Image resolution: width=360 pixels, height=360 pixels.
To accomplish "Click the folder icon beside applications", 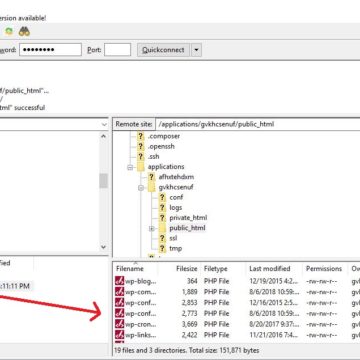I will tap(141, 167).
